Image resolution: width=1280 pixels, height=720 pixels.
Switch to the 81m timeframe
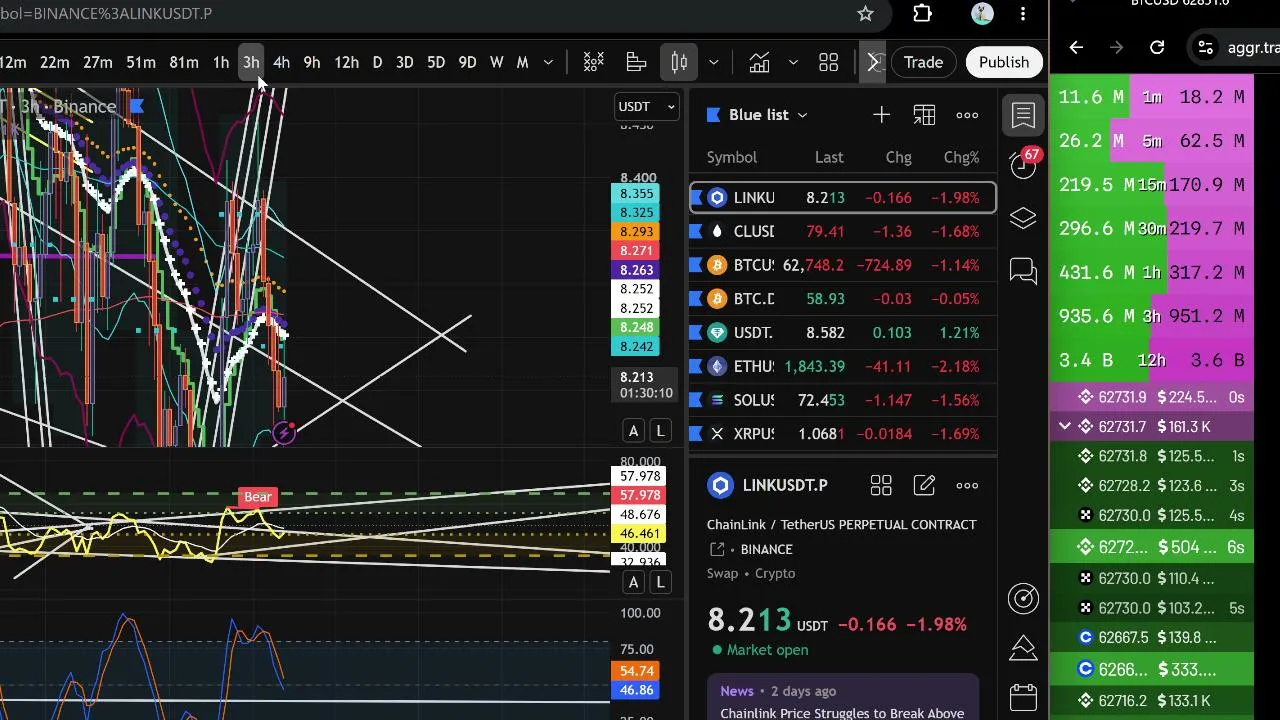(x=183, y=62)
